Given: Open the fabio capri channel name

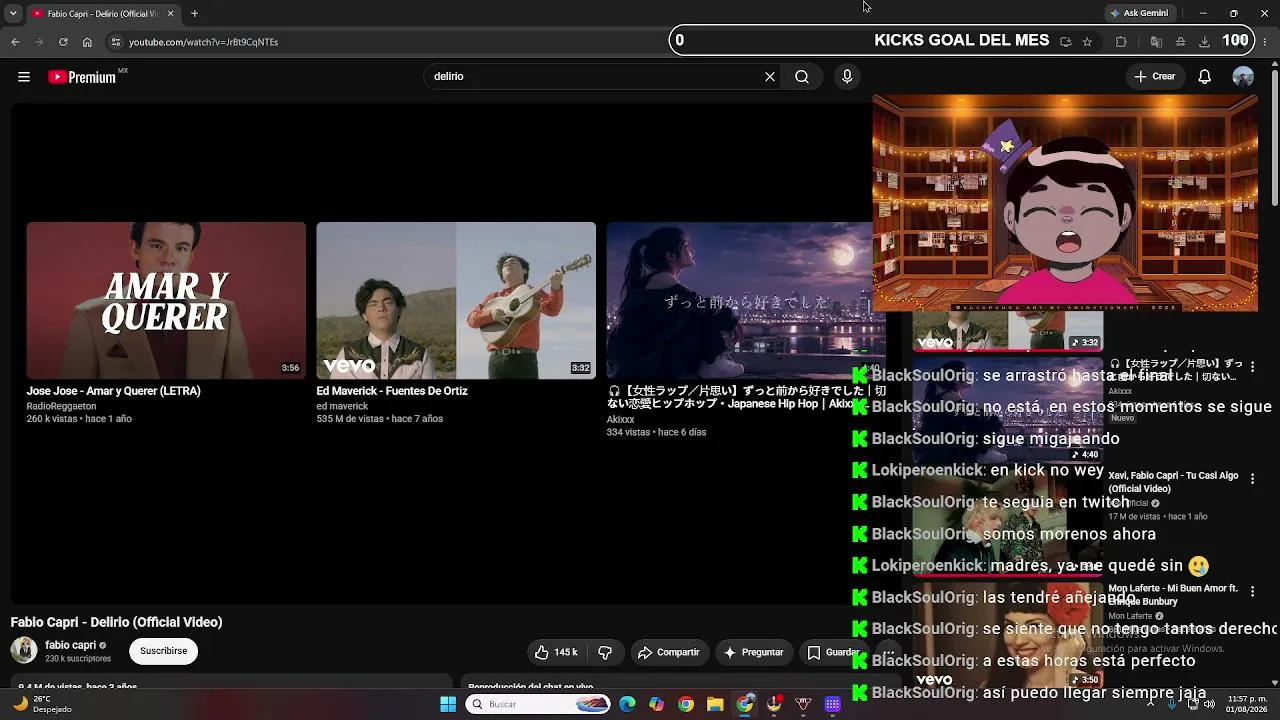Looking at the screenshot, I should coord(71,645).
